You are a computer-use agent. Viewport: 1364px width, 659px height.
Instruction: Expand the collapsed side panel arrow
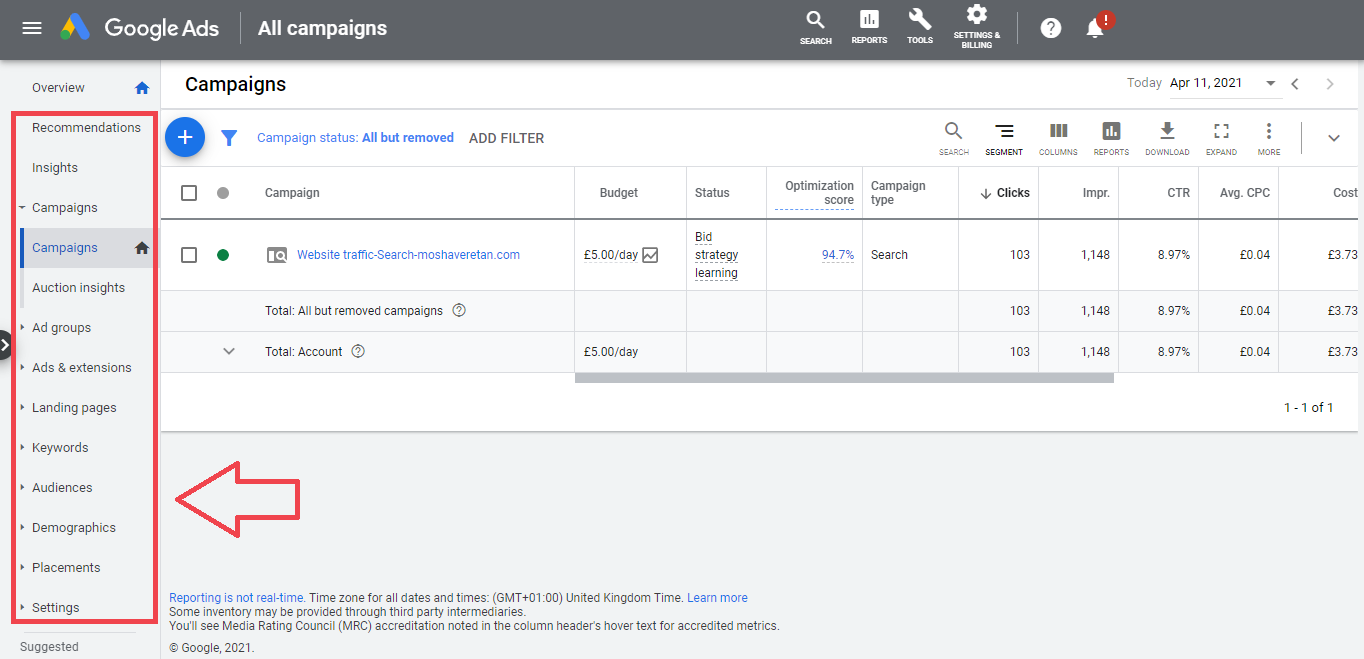[5, 345]
